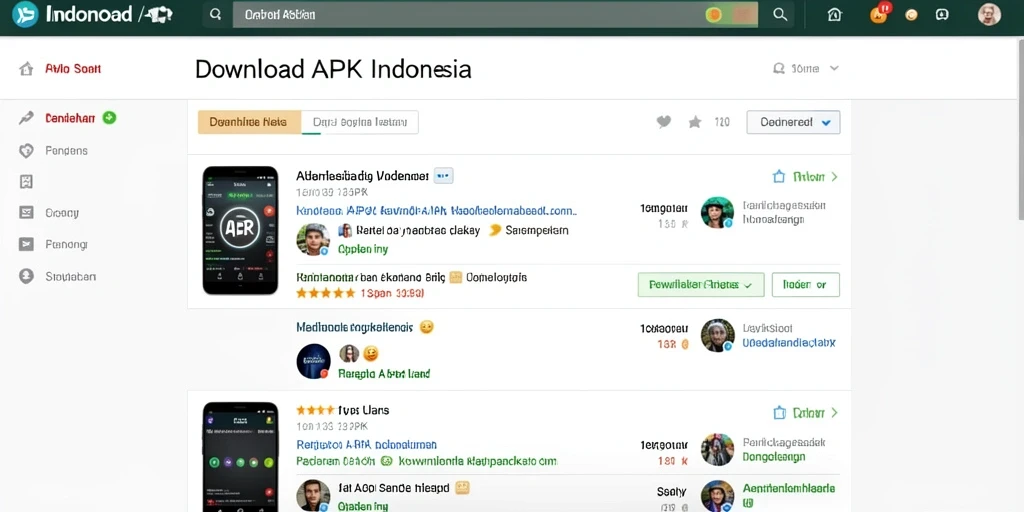Open blue 'Uðedahandlaclabx' uploader link
Image resolution: width=1024 pixels, height=512 pixels.
click(x=788, y=343)
